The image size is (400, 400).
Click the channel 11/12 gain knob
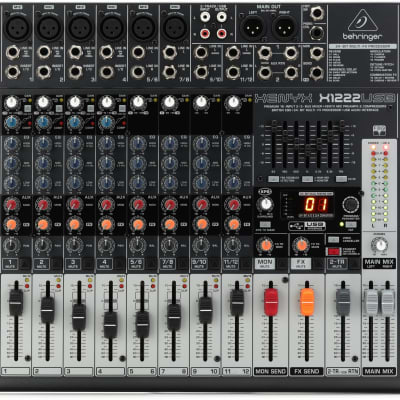coord(233,103)
